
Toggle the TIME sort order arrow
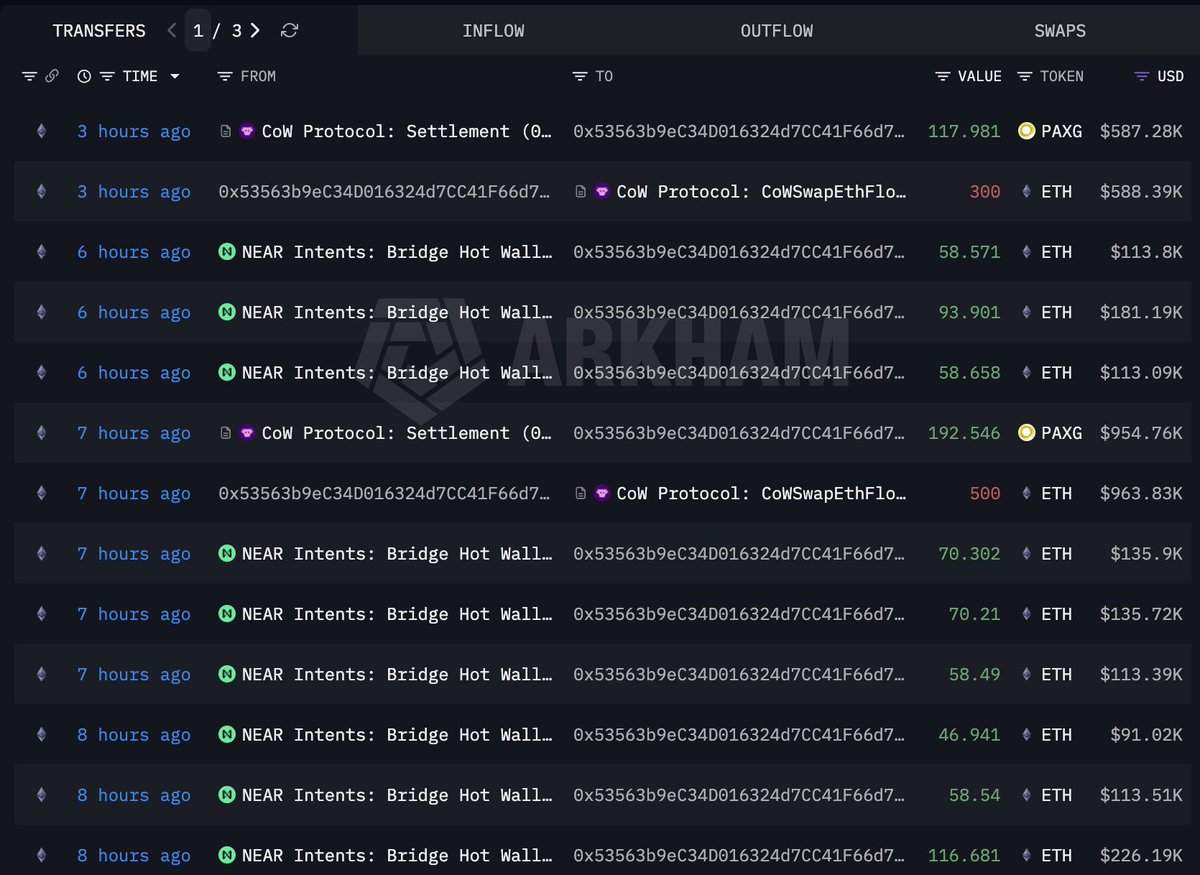(175, 76)
